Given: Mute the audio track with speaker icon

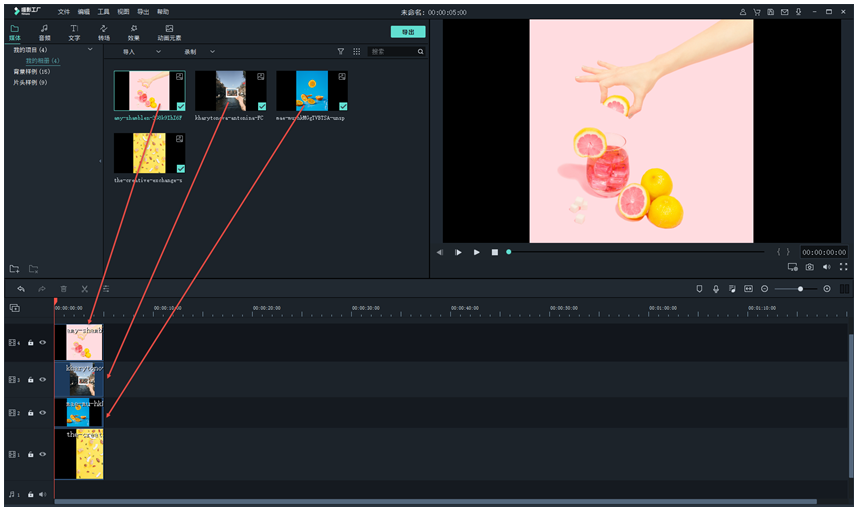Looking at the screenshot, I should (x=43, y=494).
